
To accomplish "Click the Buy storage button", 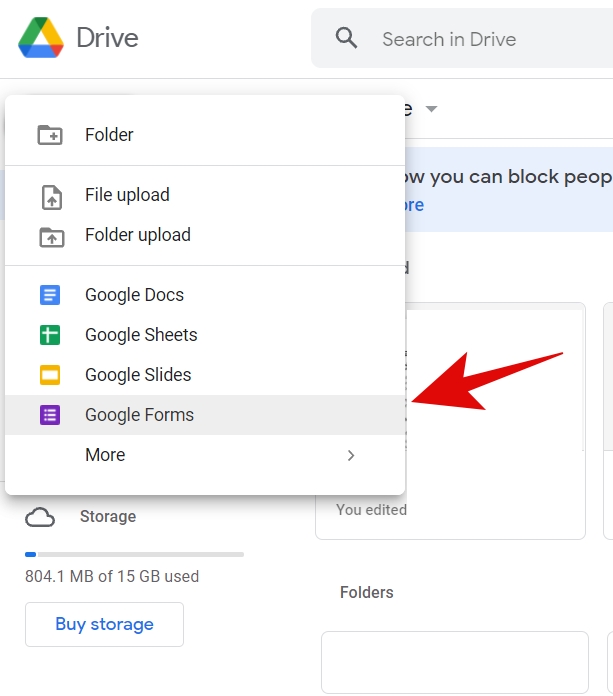I will [x=104, y=624].
